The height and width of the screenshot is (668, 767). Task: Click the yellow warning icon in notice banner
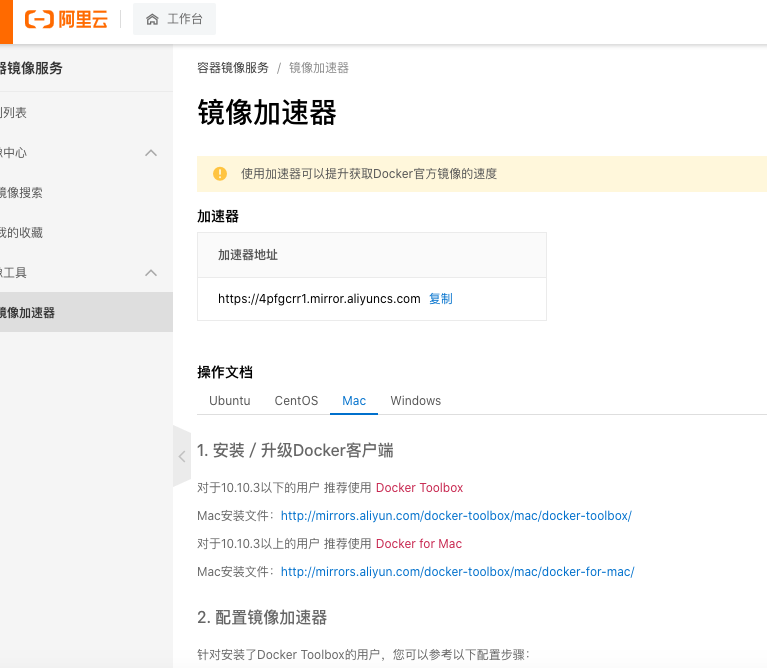tap(220, 174)
